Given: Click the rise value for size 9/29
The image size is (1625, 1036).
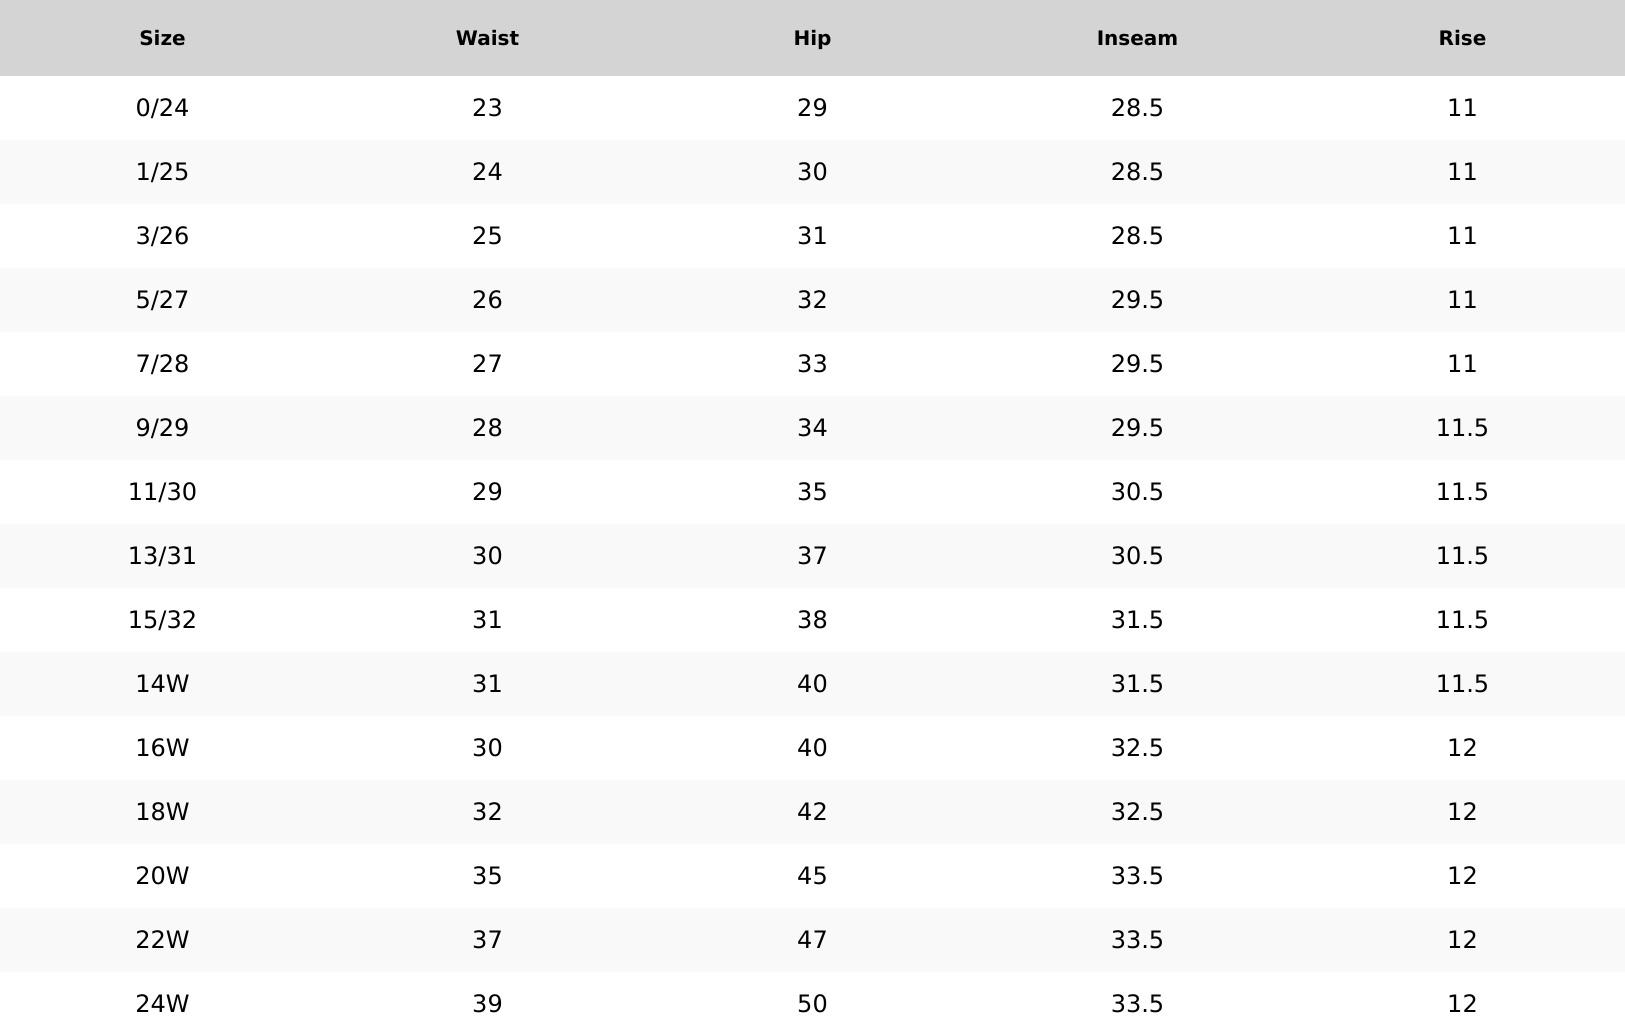Looking at the screenshot, I should coord(1462,428).
